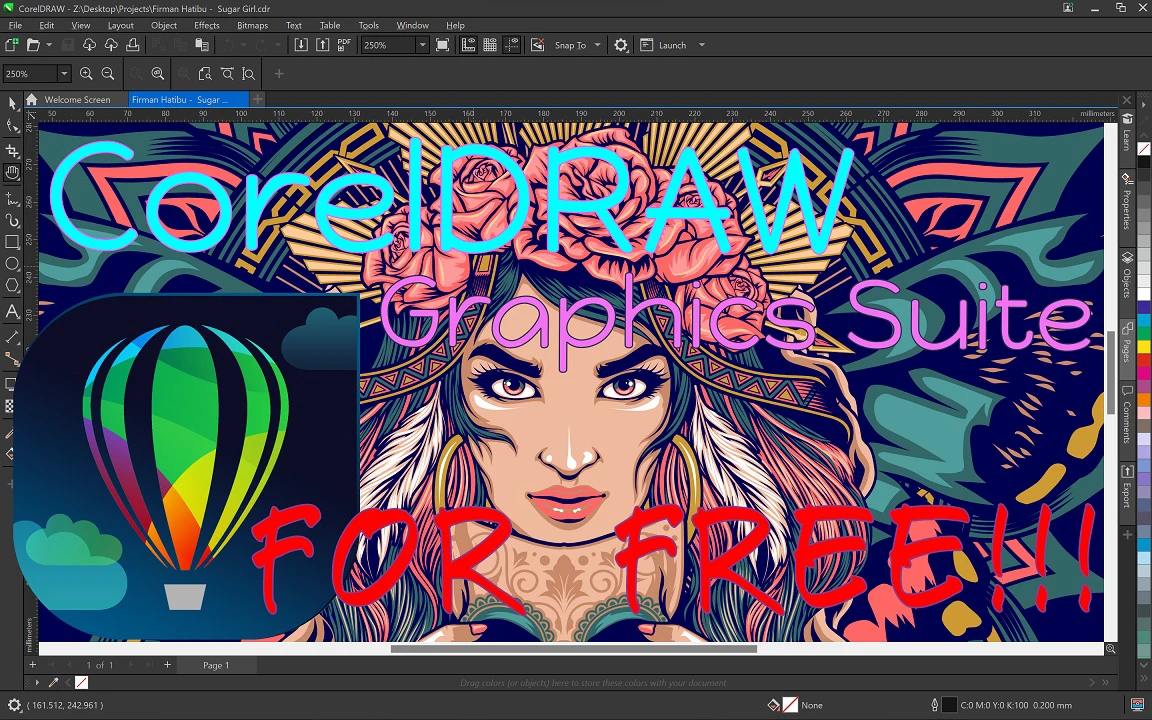Select the Artistic media tool
Screen dimensions: 1152x720
point(12,220)
